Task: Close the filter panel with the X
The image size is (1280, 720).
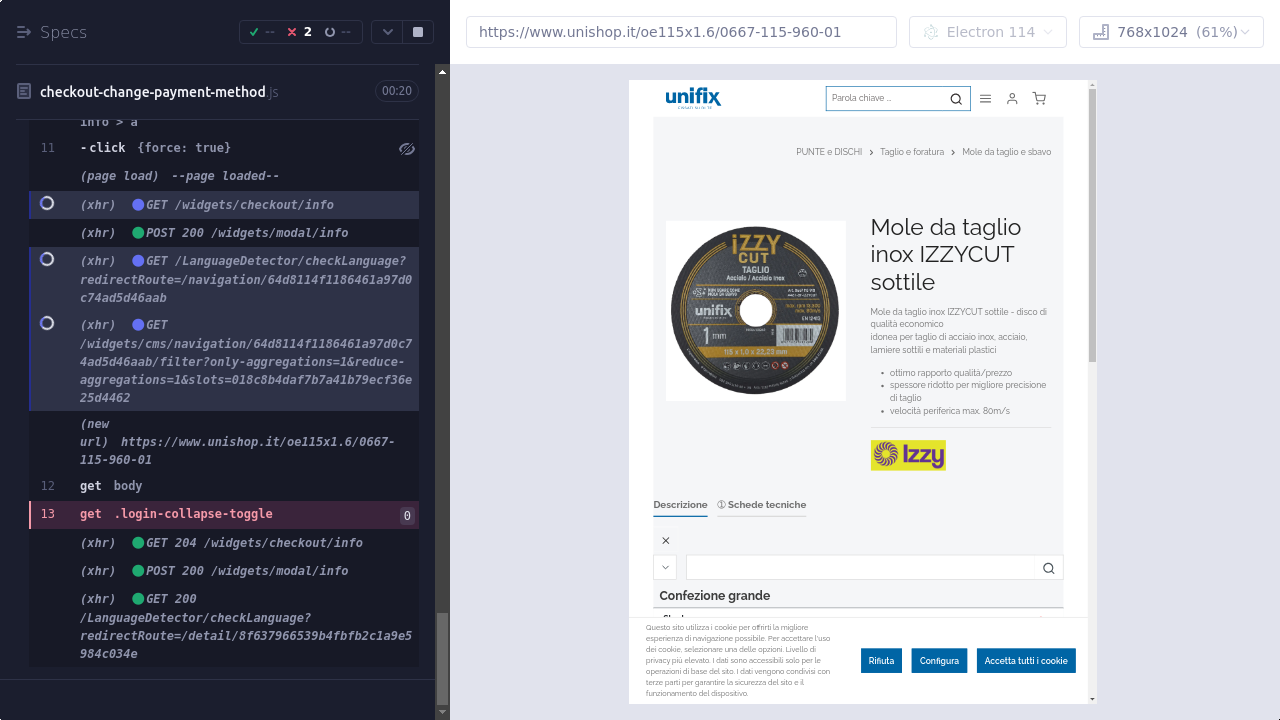Action: (x=666, y=541)
